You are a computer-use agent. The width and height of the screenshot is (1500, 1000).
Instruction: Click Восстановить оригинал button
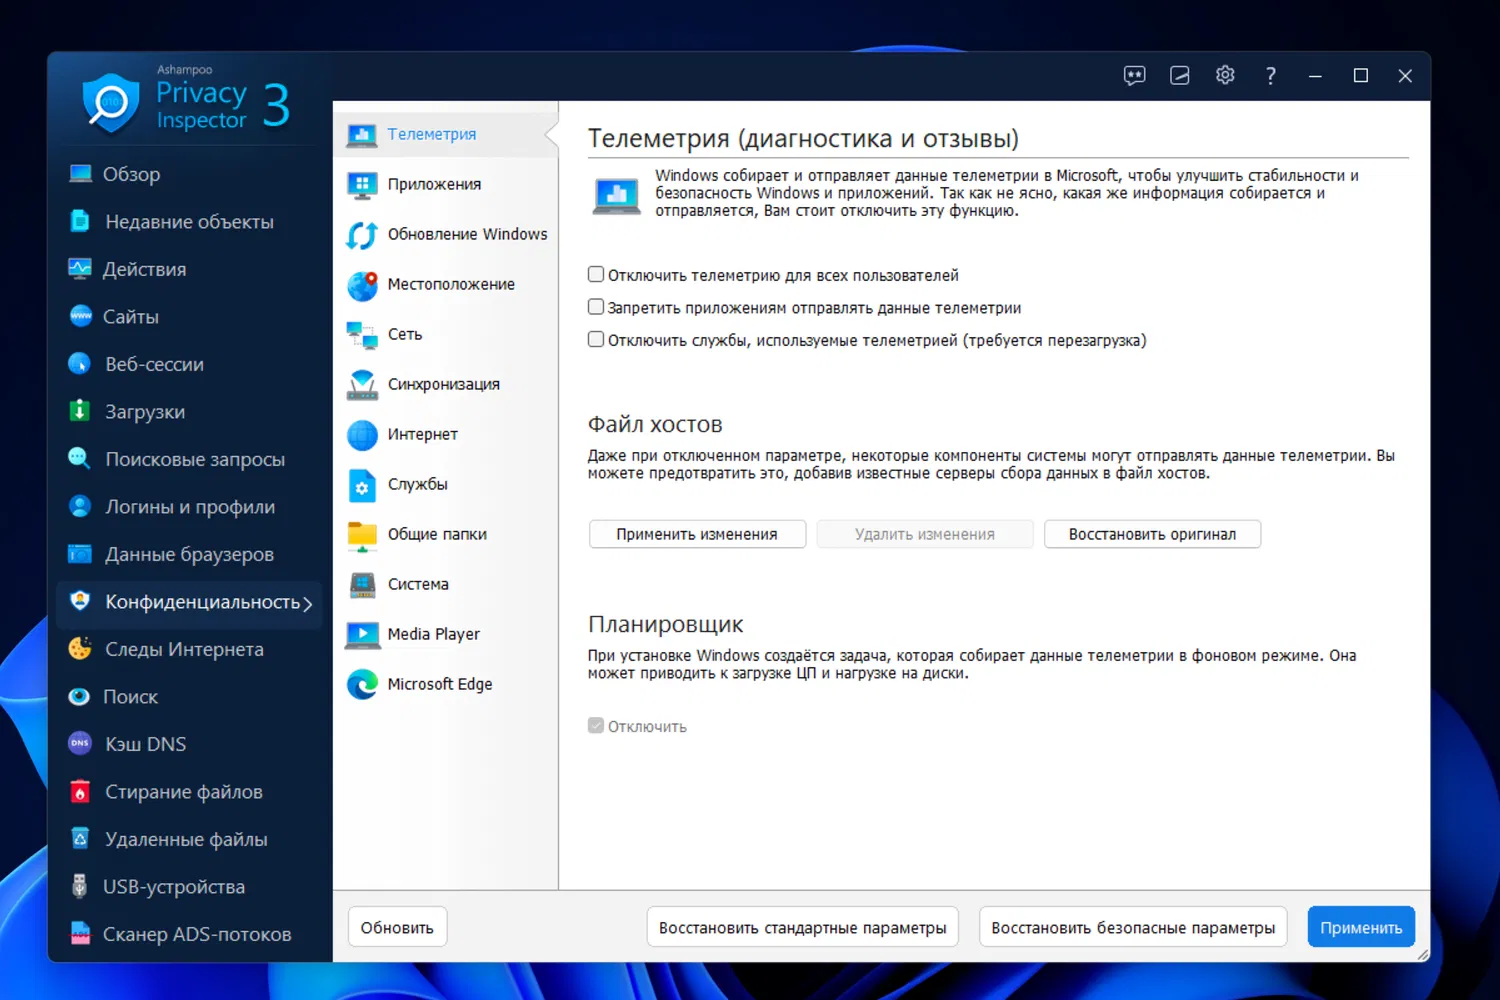click(1152, 534)
